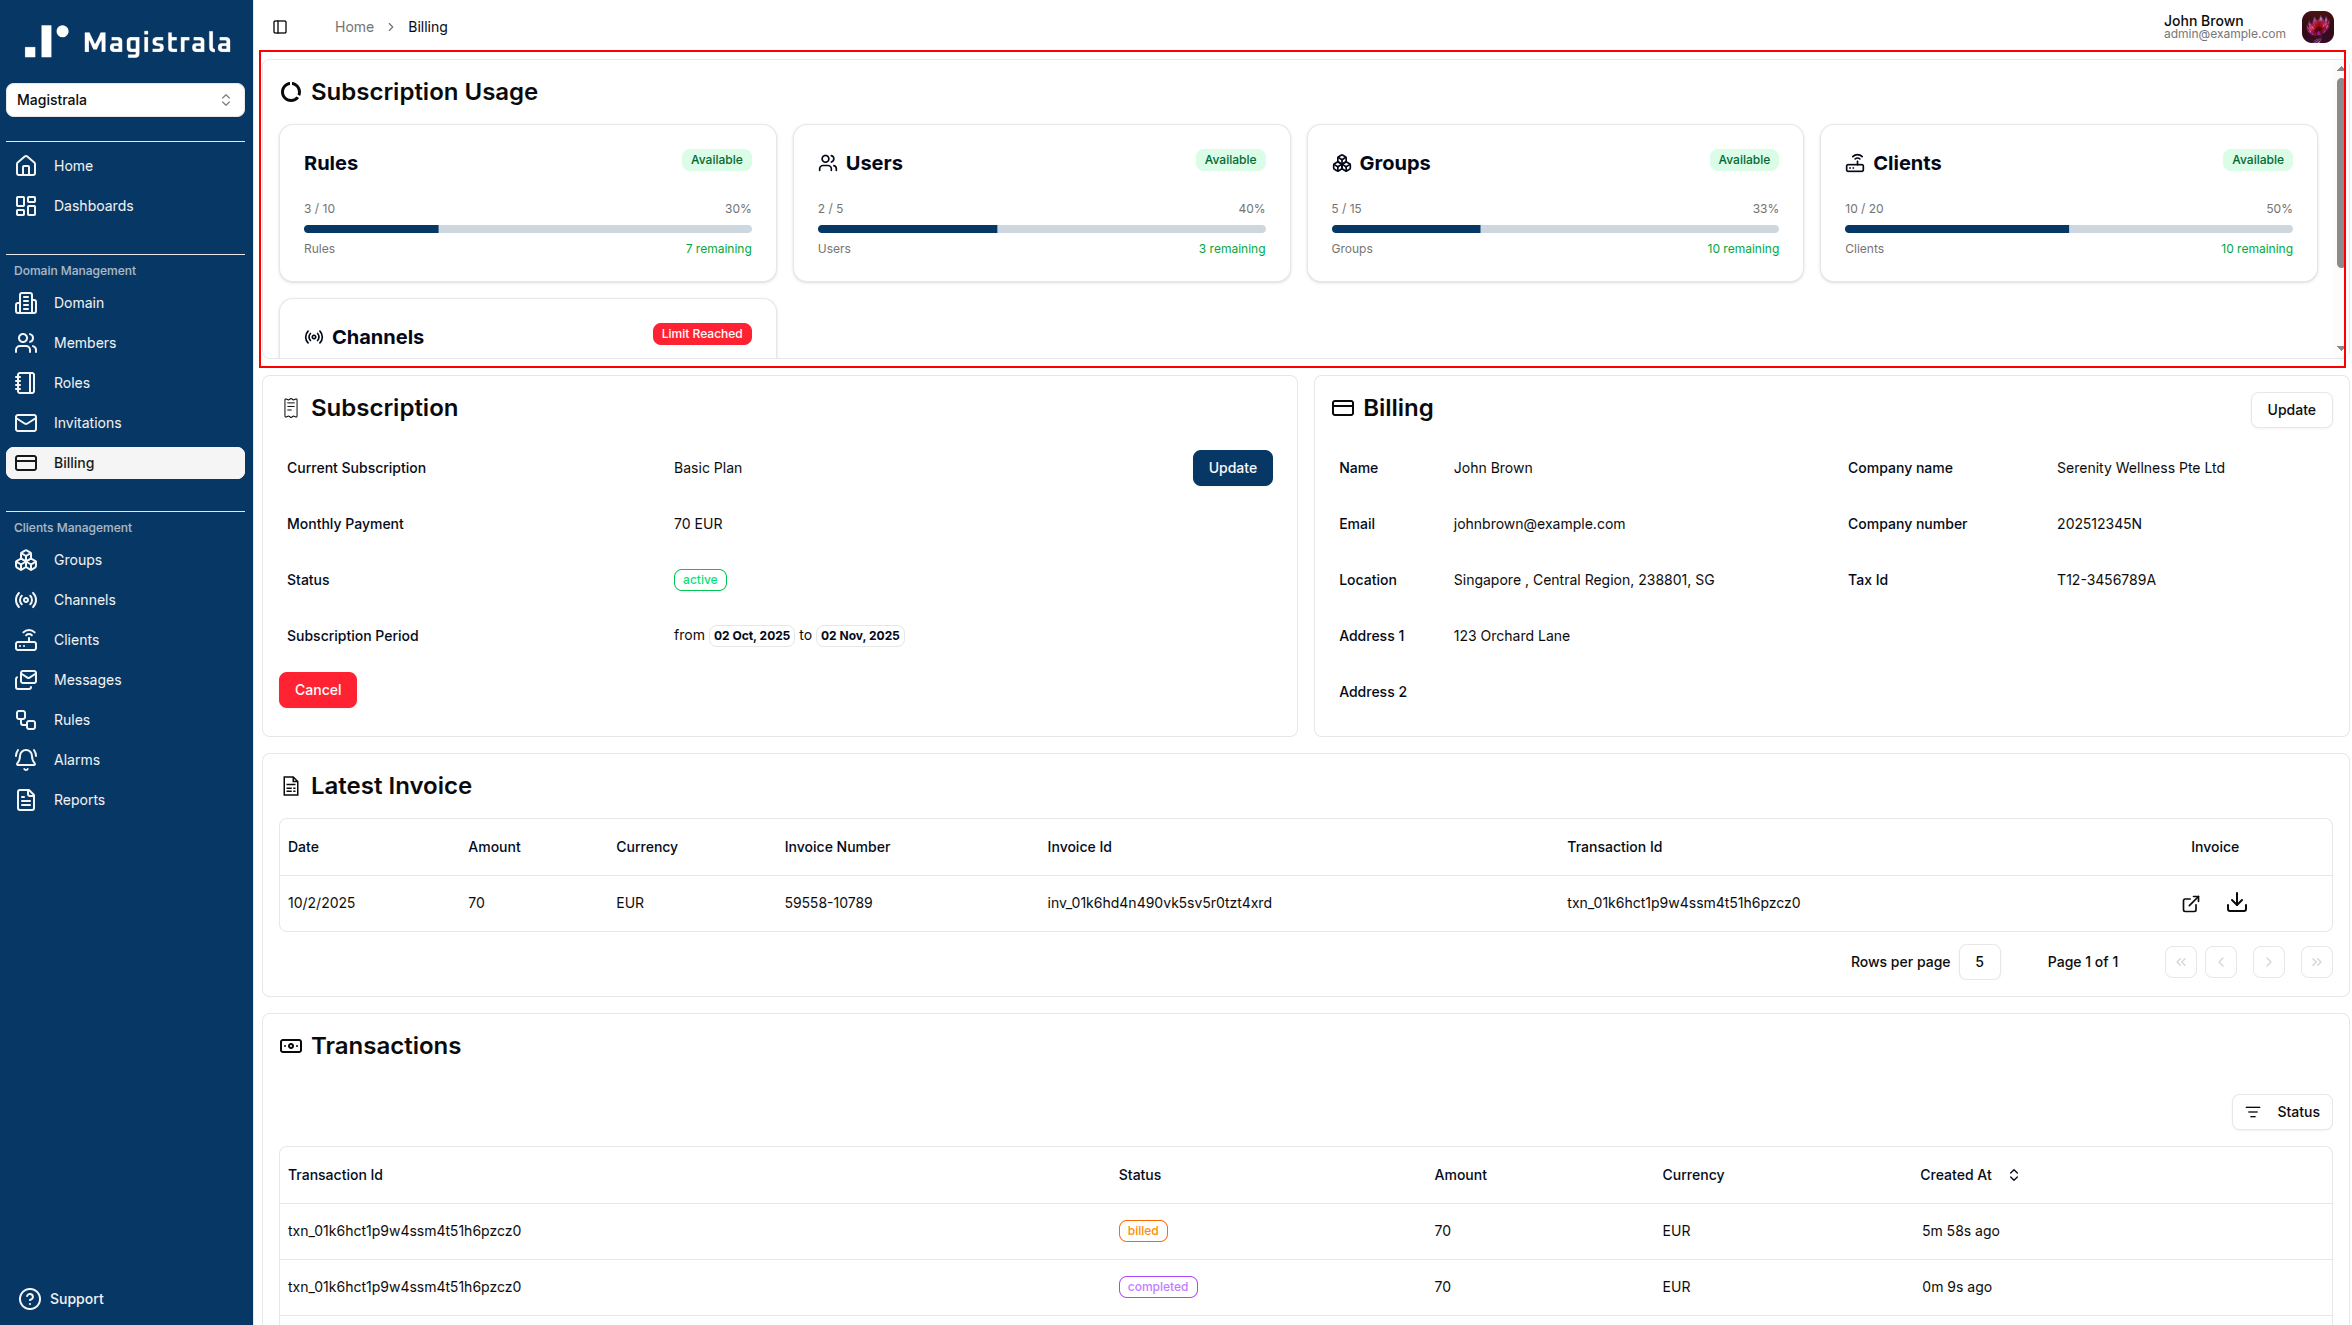Collapse the sidebar with the panel toggle icon

tap(280, 27)
